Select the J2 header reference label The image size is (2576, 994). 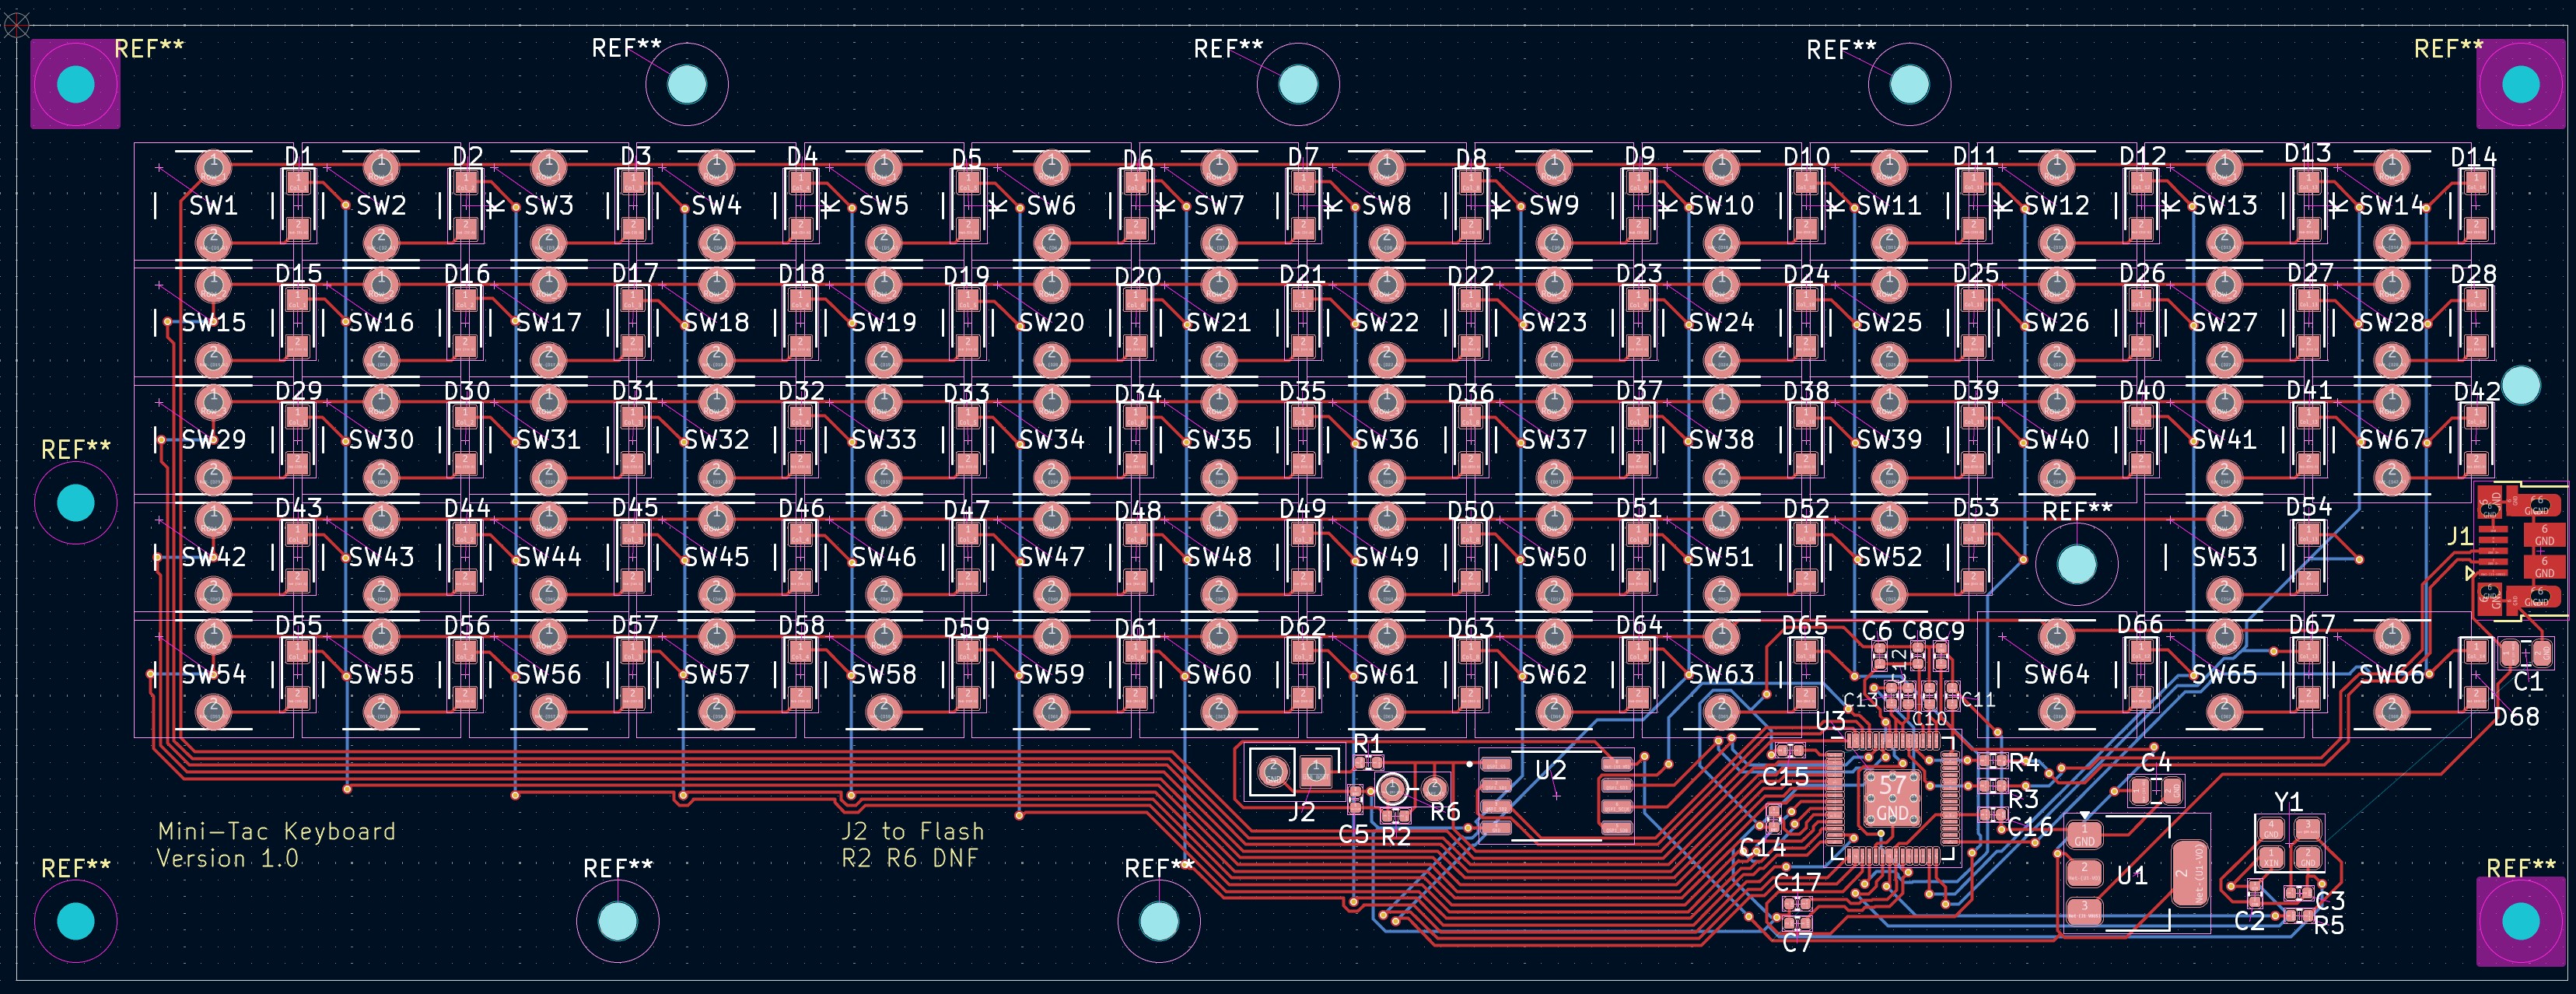(1301, 812)
